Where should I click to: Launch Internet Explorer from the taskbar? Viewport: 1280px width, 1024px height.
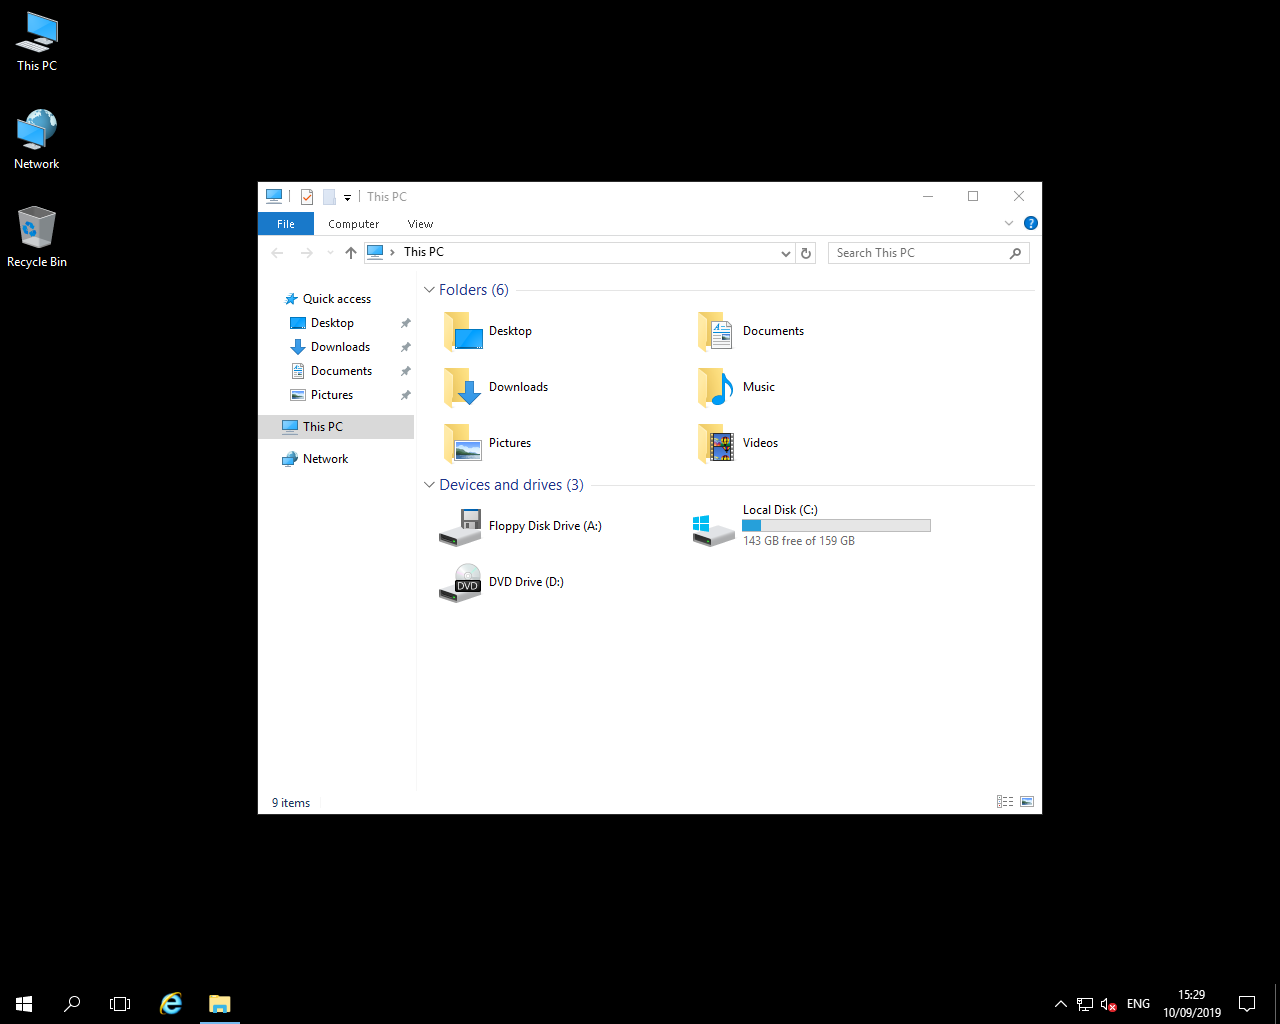(170, 1003)
